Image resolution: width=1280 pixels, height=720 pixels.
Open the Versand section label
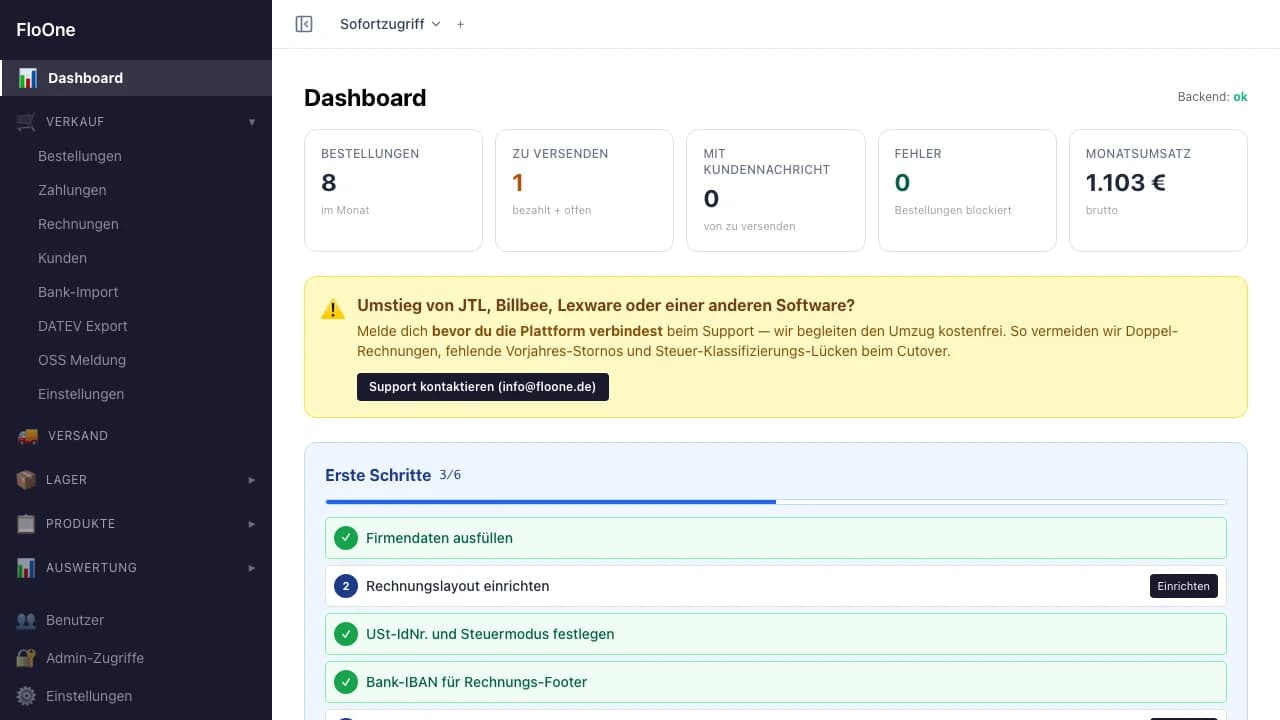[78, 436]
